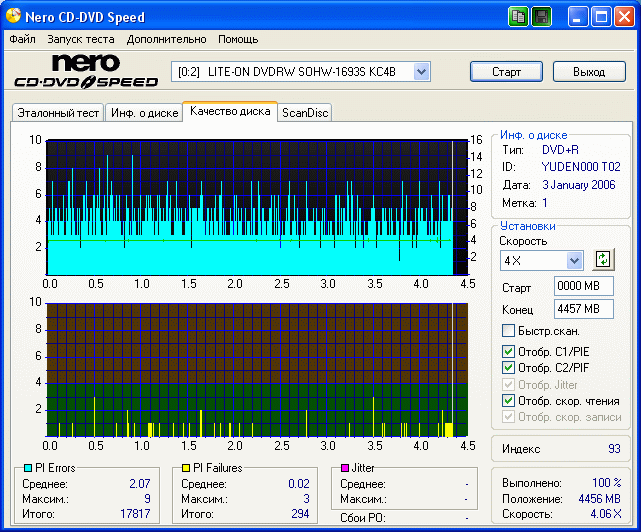The image size is (641, 532).
Task: Toggle the Отобр. C1/PIE checkbox
Action: point(508,352)
